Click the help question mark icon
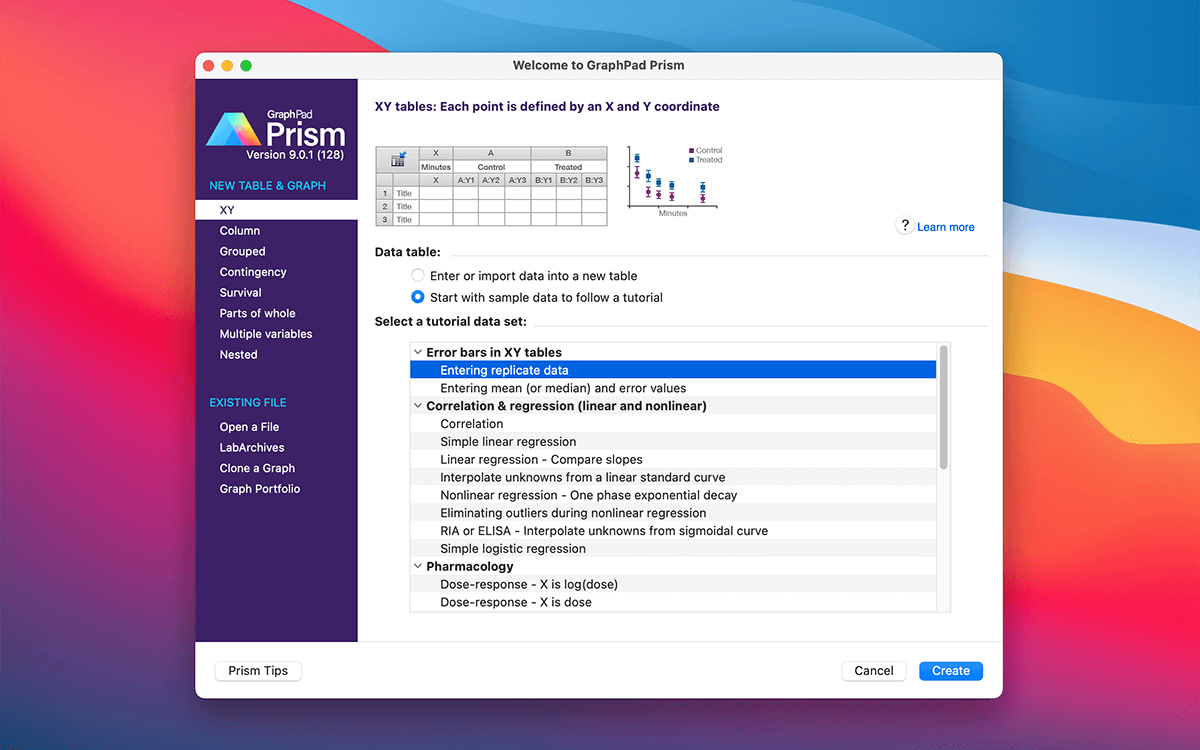Viewport: 1200px width, 750px height. [x=904, y=226]
